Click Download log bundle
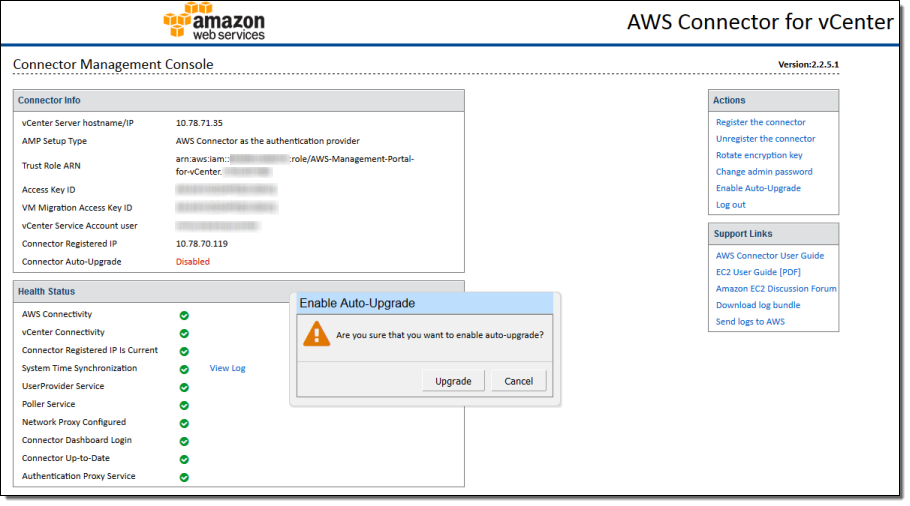 tap(758, 305)
